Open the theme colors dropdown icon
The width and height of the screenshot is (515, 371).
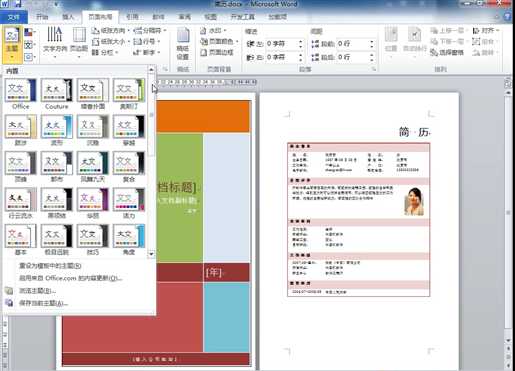pos(30,33)
